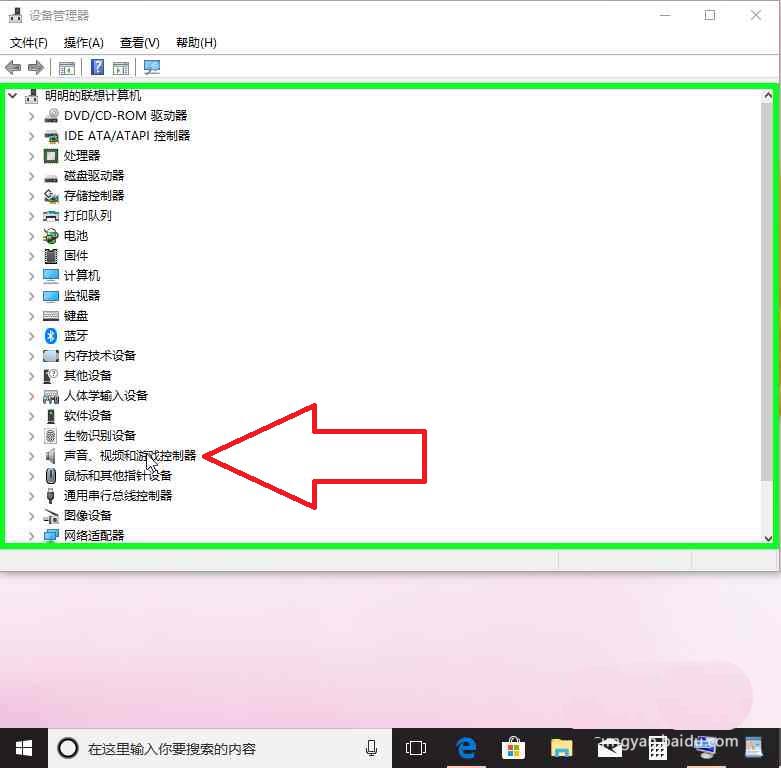Click the blue question mark Help icon
Screen dimensions: 781x768
[x=97, y=67]
